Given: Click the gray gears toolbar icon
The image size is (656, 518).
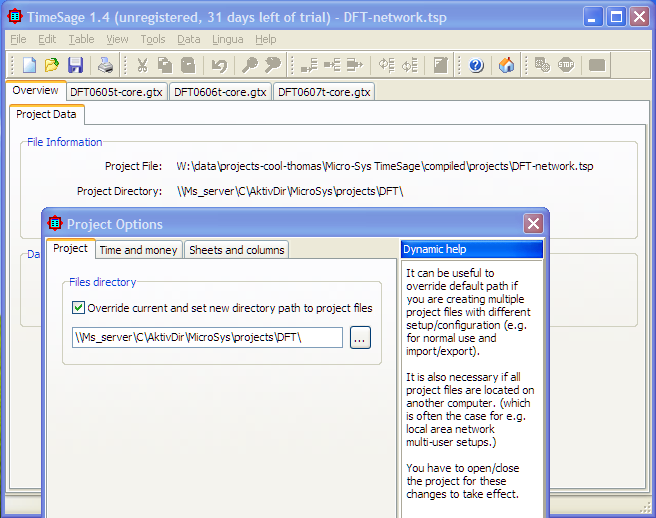Looking at the screenshot, I should tap(543, 65).
